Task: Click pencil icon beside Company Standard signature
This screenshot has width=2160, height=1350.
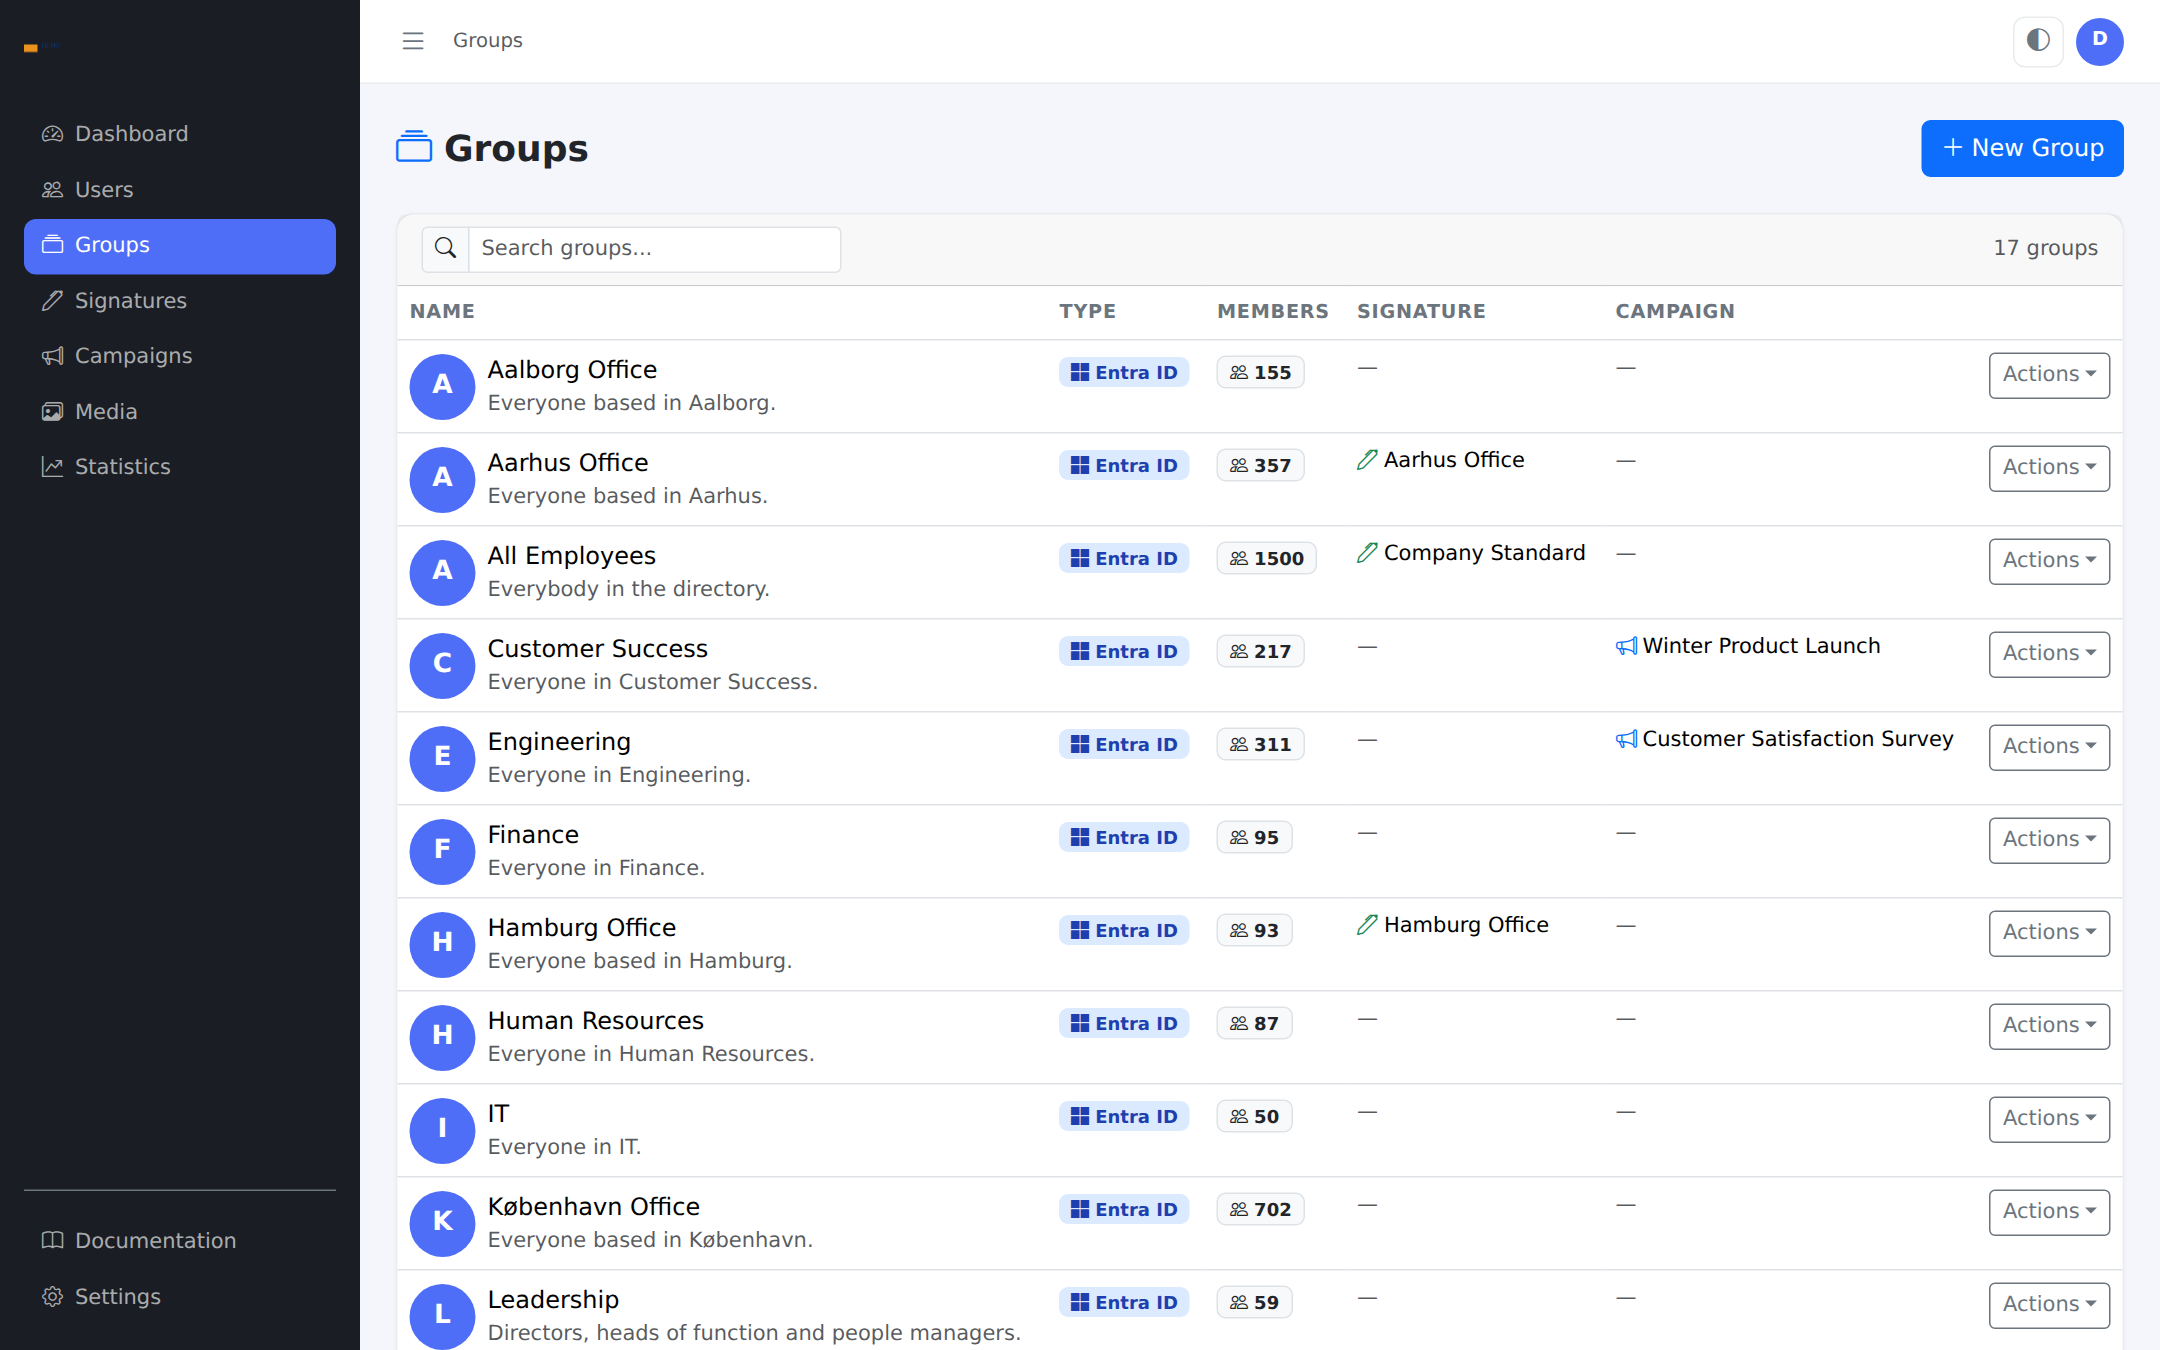Action: click(1367, 553)
